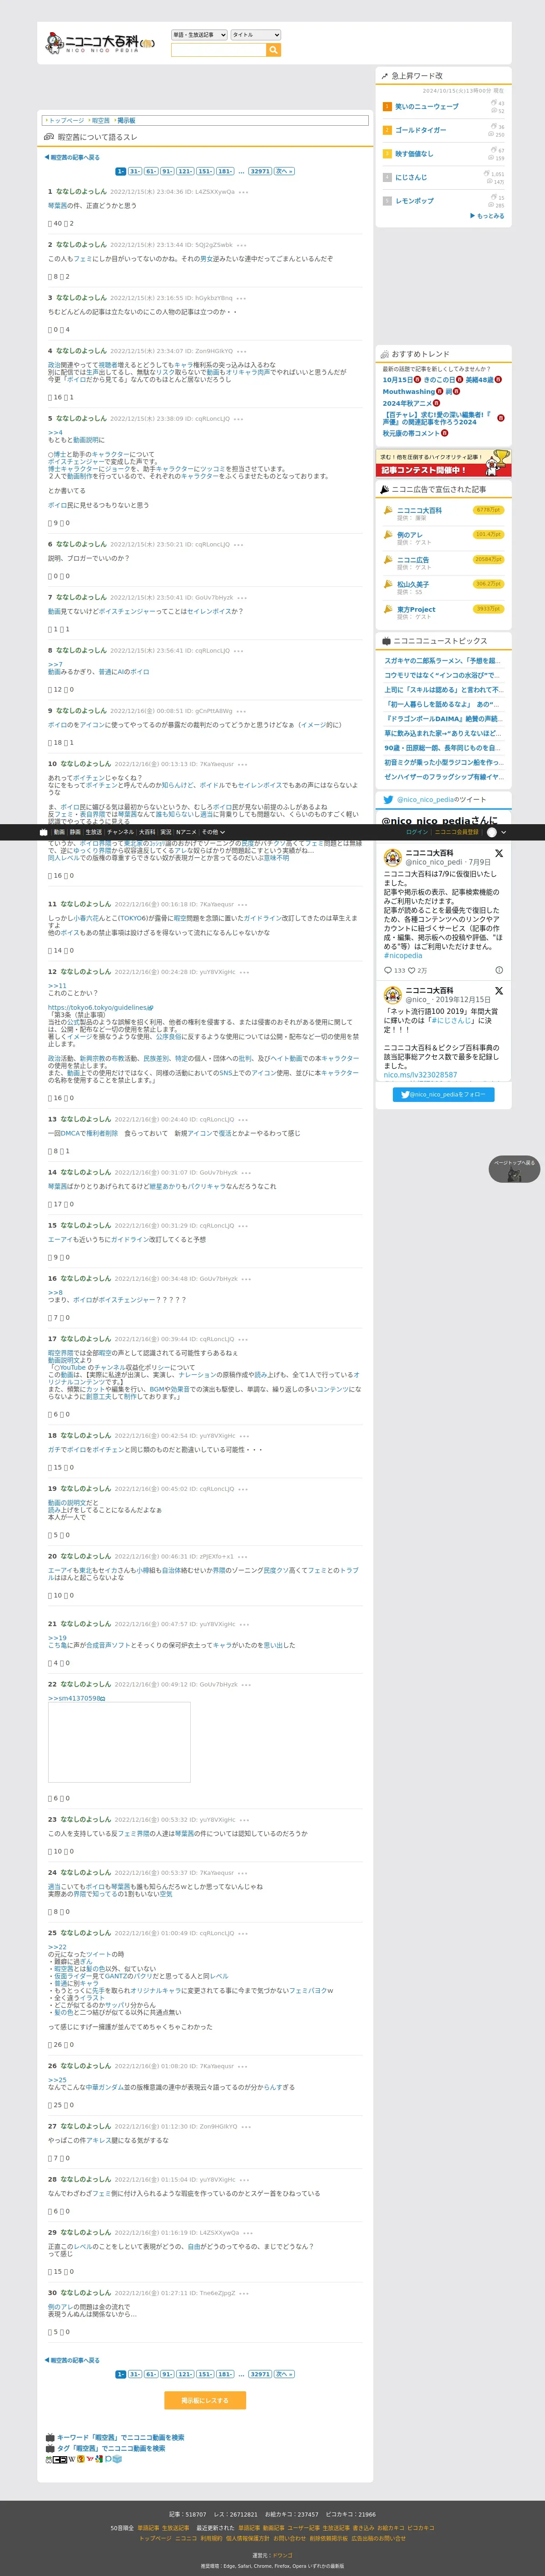Screen dimensions: 545x2576
Task: Open 生放送 in the black nav bar
Action: [x=93, y=832]
